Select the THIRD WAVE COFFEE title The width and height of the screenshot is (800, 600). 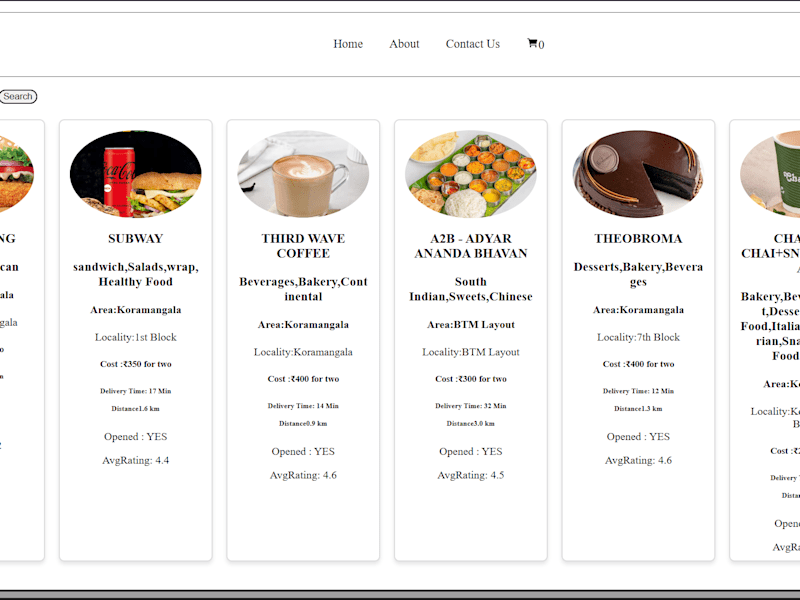(x=303, y=246)
